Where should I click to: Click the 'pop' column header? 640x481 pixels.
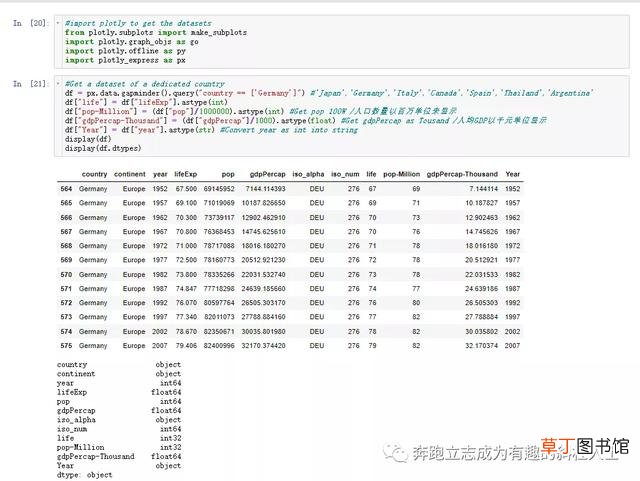(228, 174)
